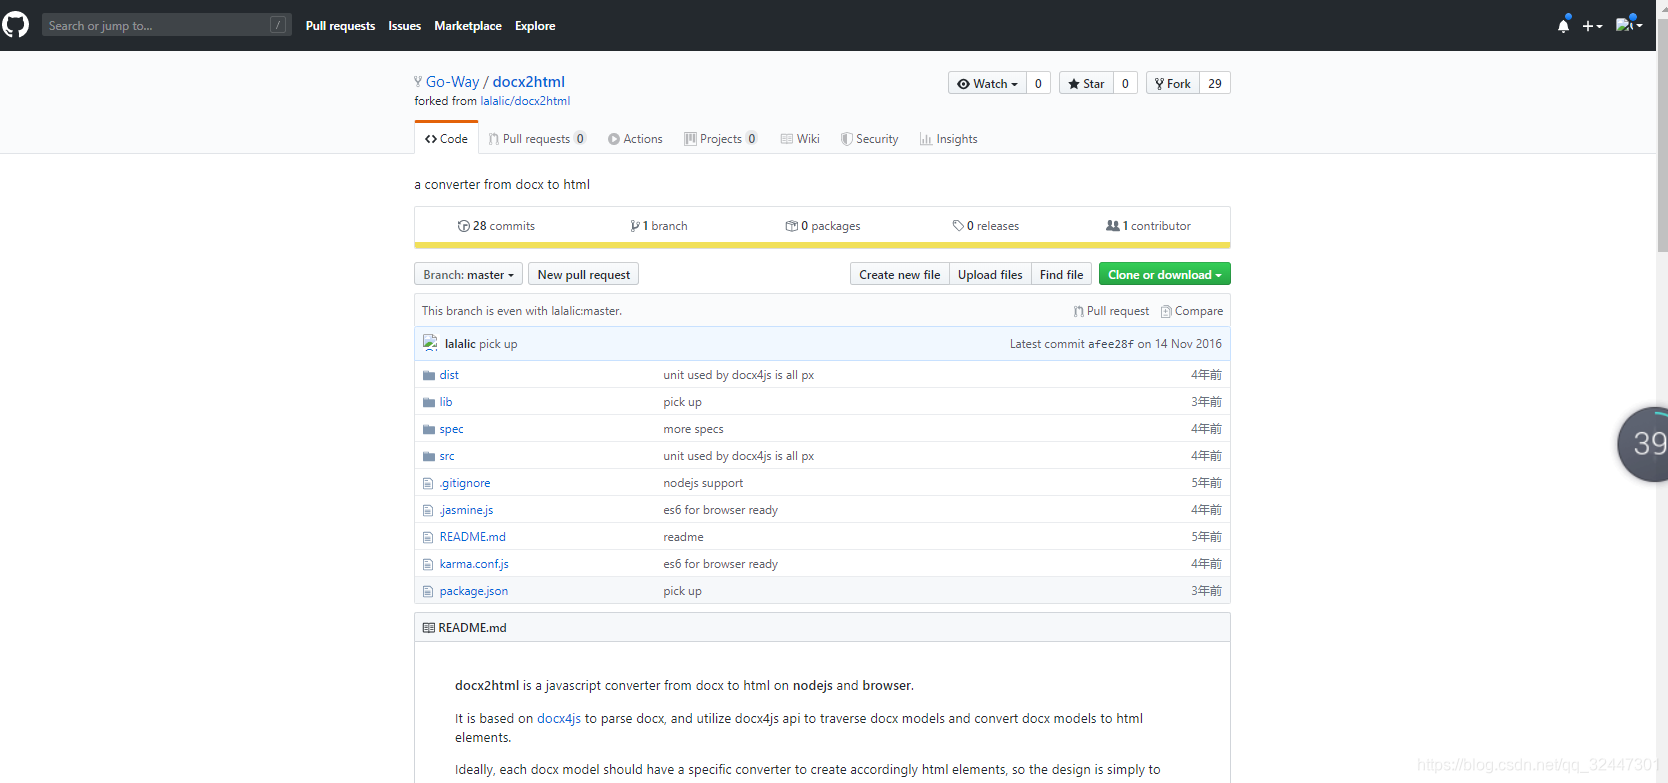Open the latest commit afee28f
The width and height of the screenshot is (1668, 783).
pyautogui.click(x=1111, y=344)
